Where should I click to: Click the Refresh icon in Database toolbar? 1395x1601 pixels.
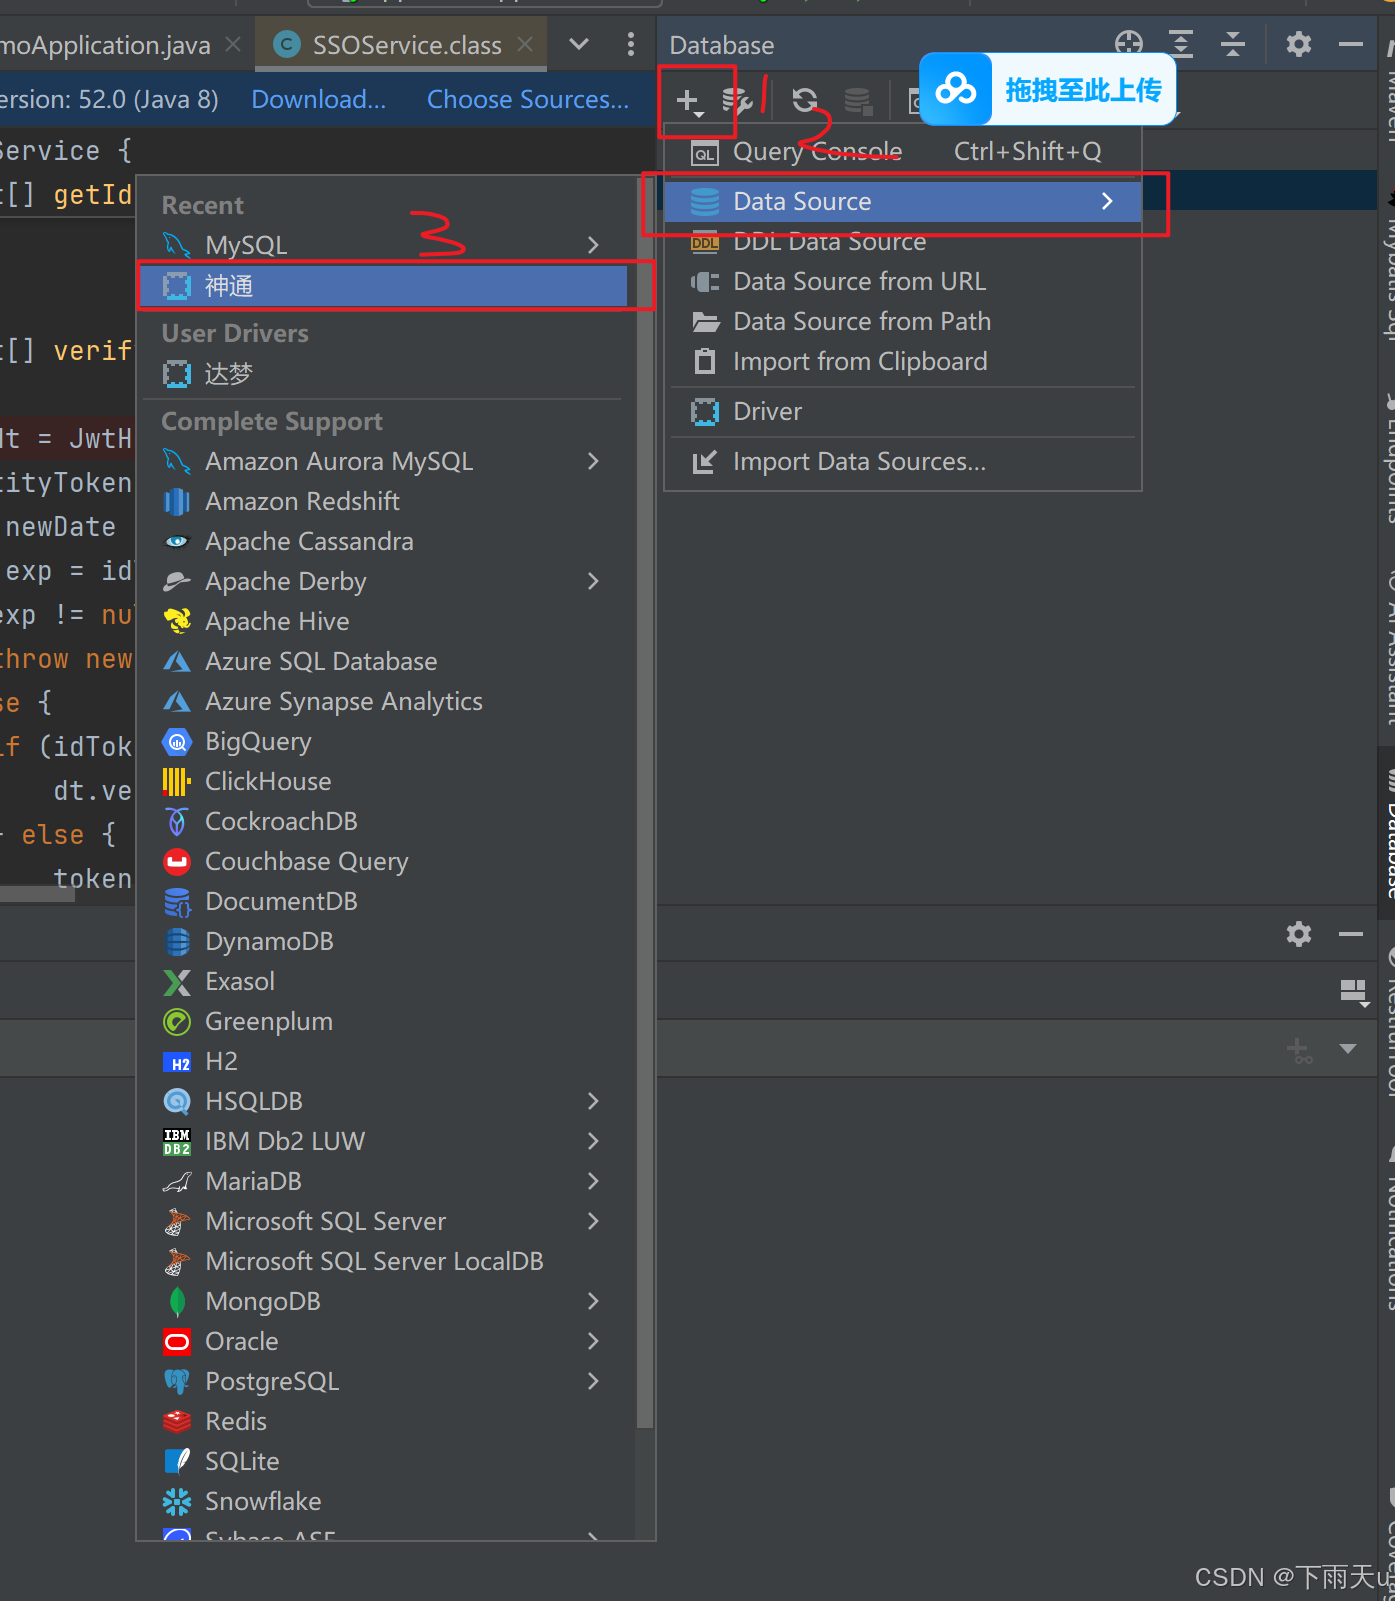pos(805,100)
